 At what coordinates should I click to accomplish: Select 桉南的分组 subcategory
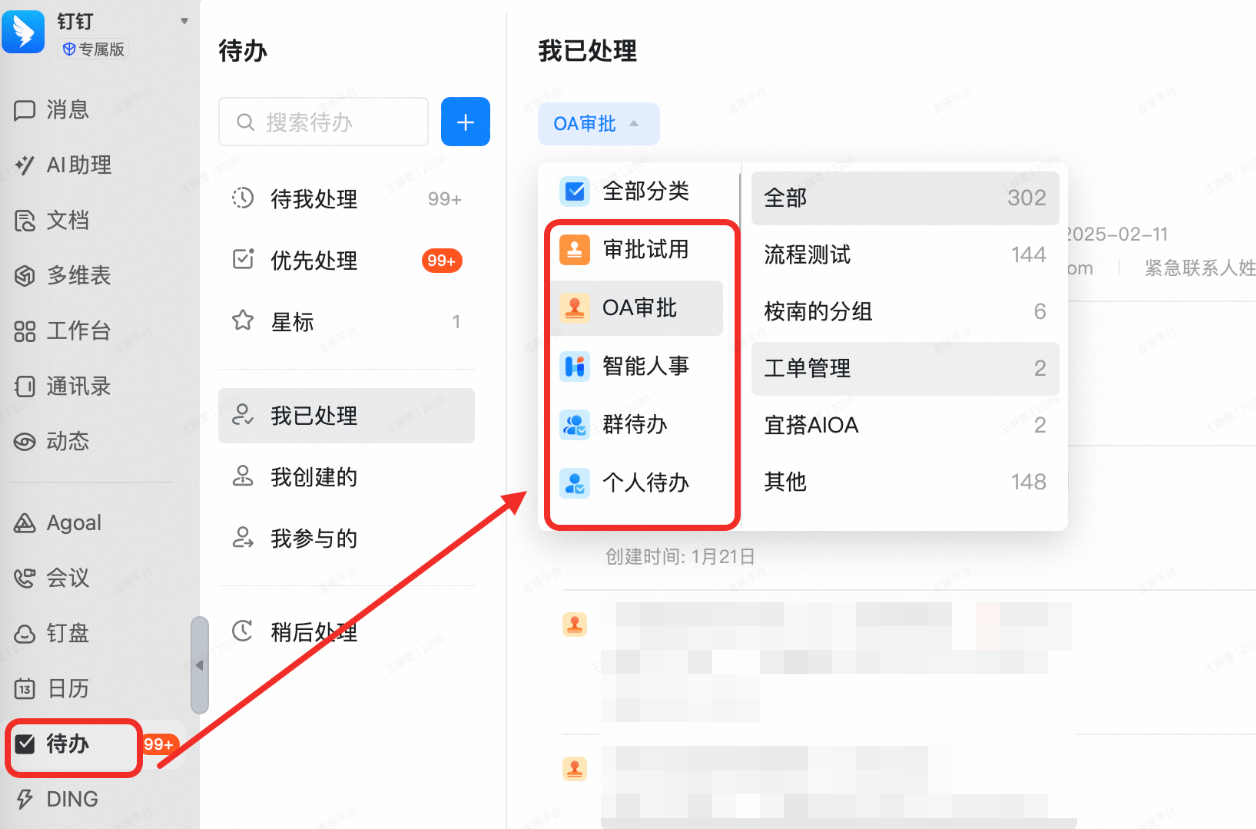click(904, 311)
